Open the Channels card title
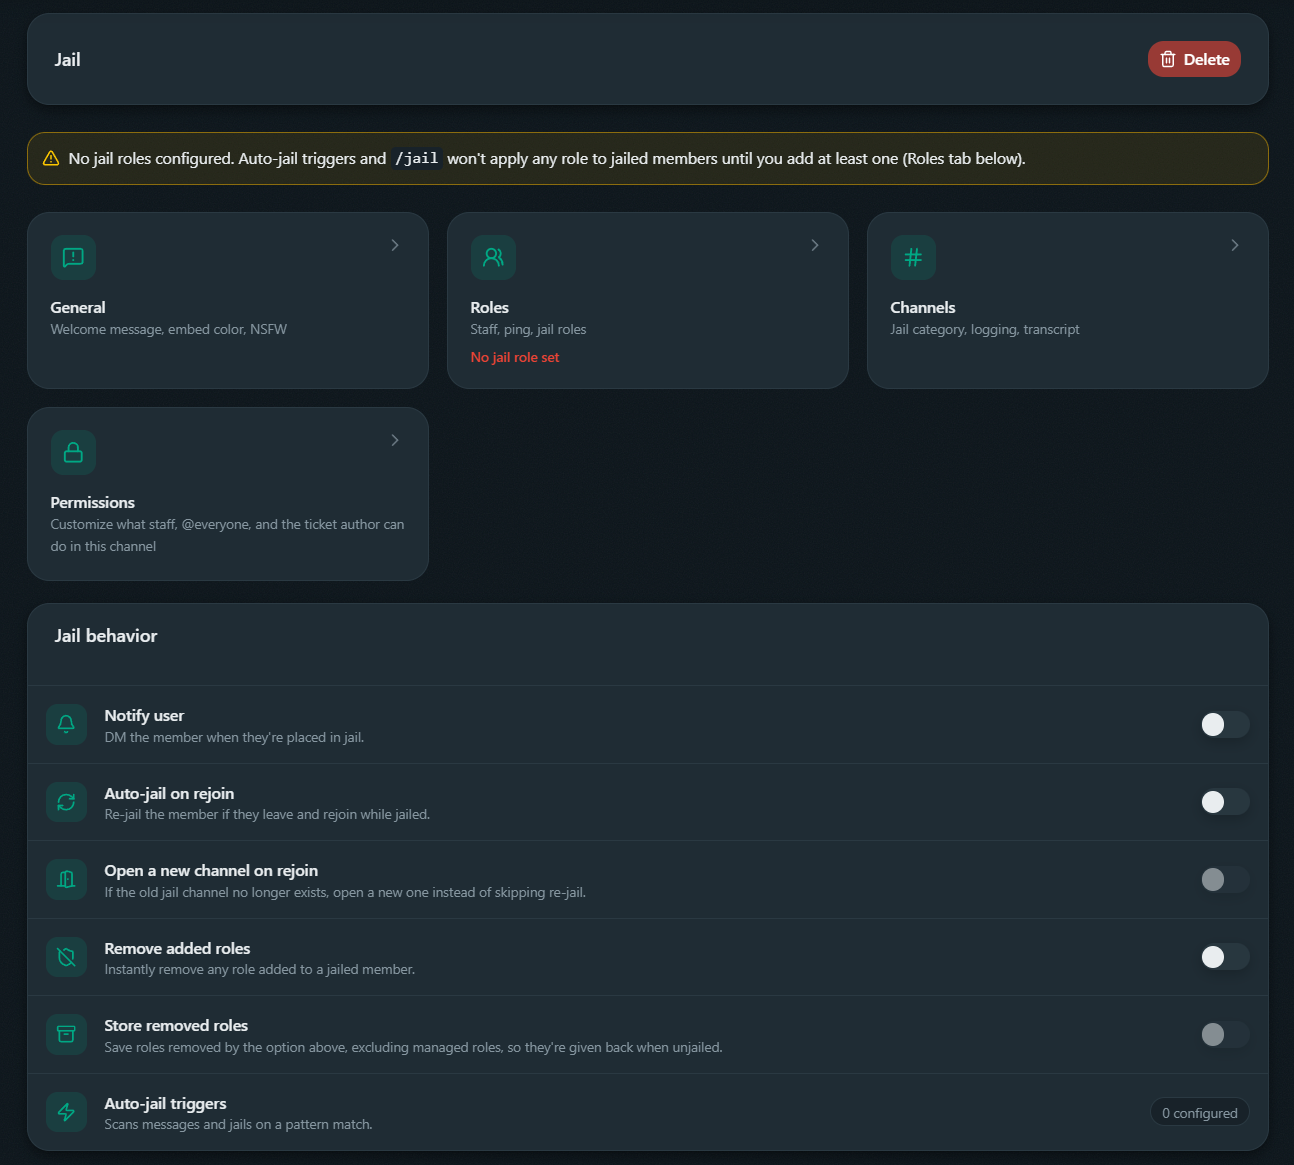 click(x=923, y=307)
